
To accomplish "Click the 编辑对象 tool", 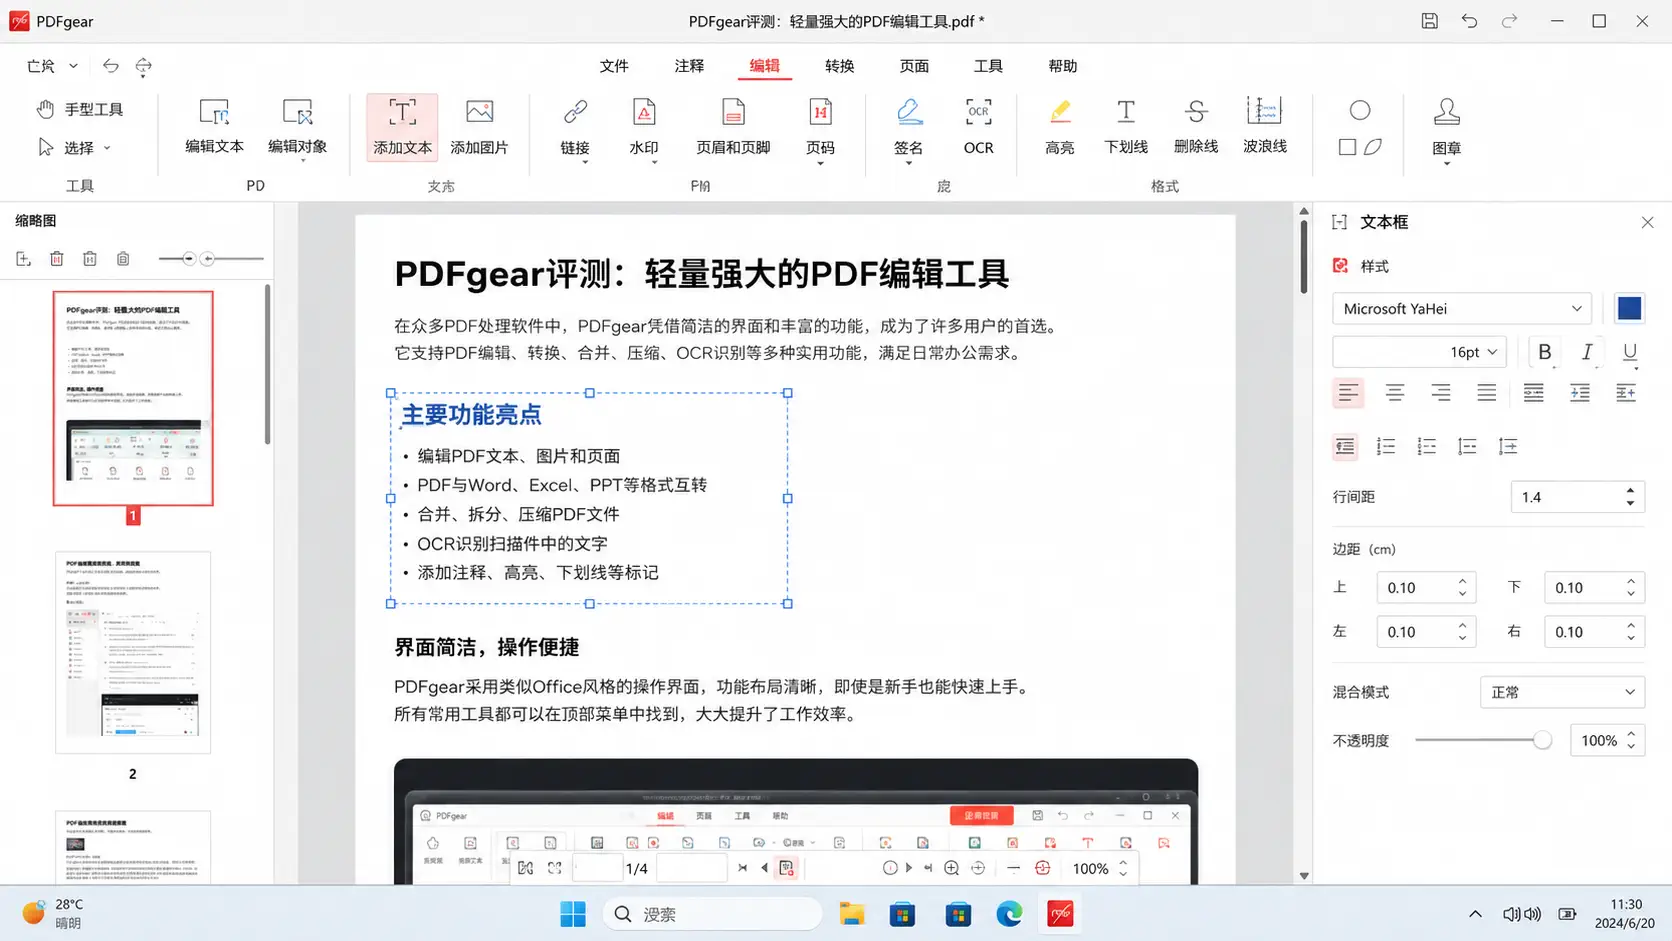I will coord(298,127).
